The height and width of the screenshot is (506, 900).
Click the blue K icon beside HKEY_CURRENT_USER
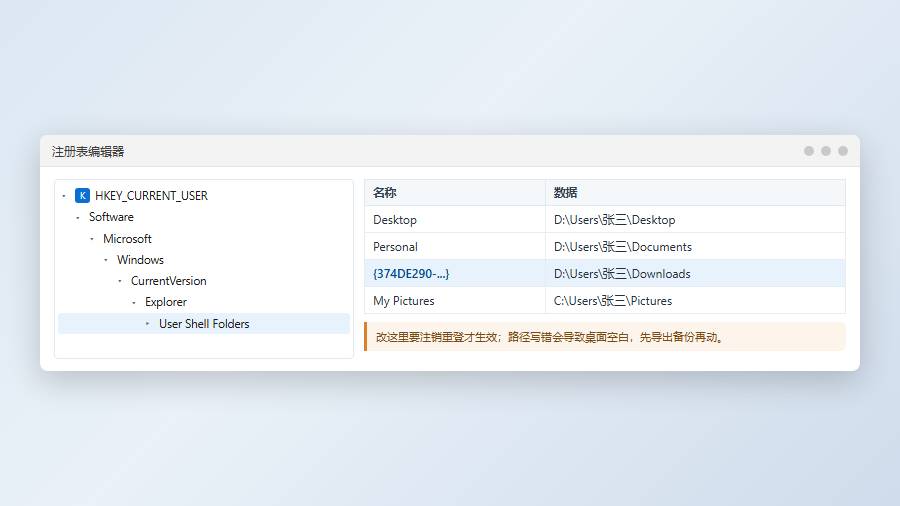tap(82, 196)
